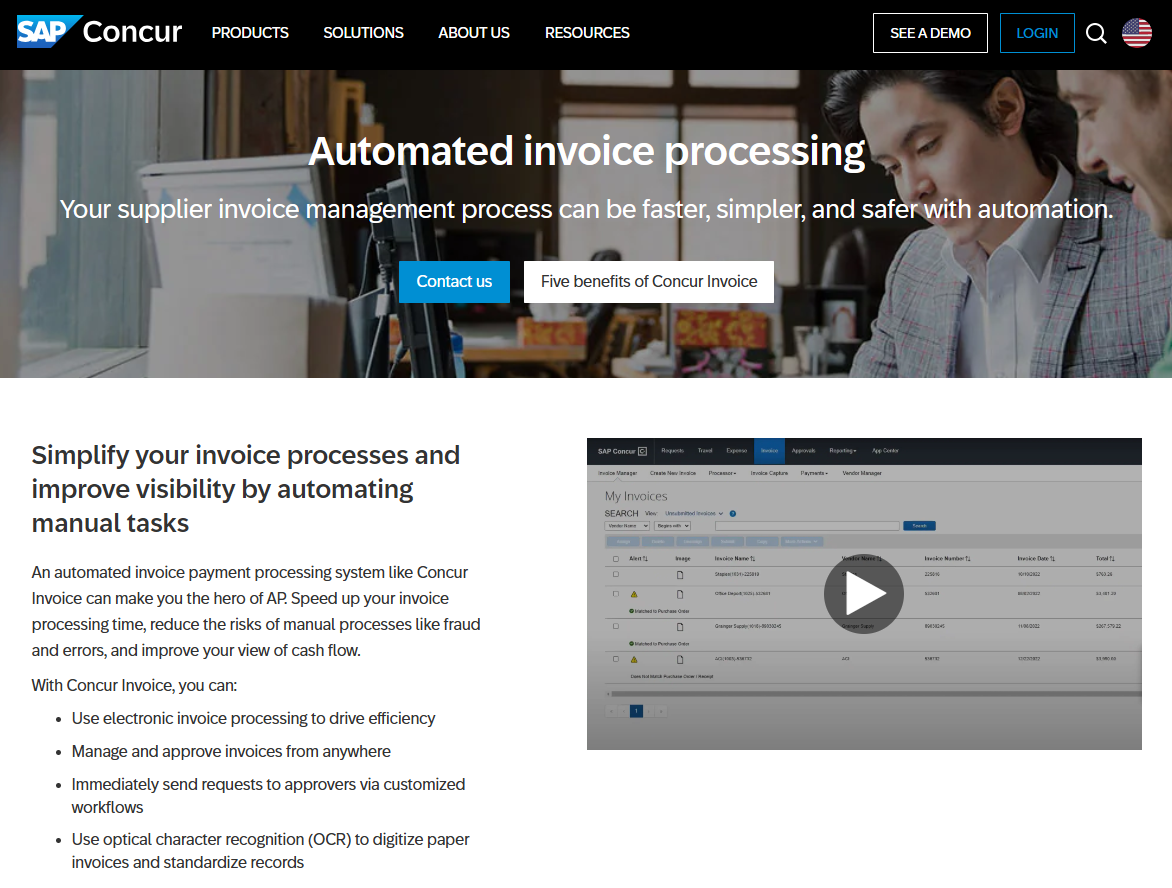Open the Products menu
The image size is (1172, 888).
pyautogui.click(x=250, y=33)
